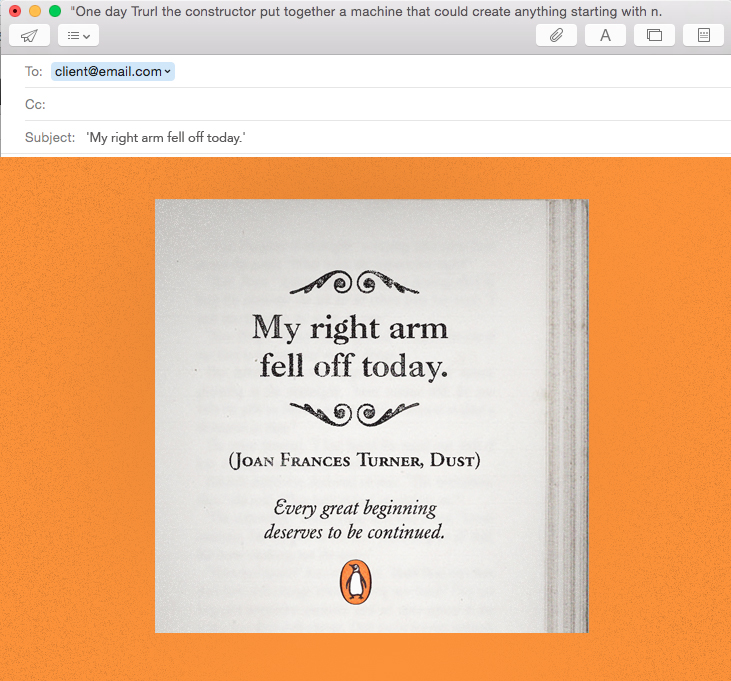731x681 pixels.
Task: Click the Subject field text
Action: 166,138
